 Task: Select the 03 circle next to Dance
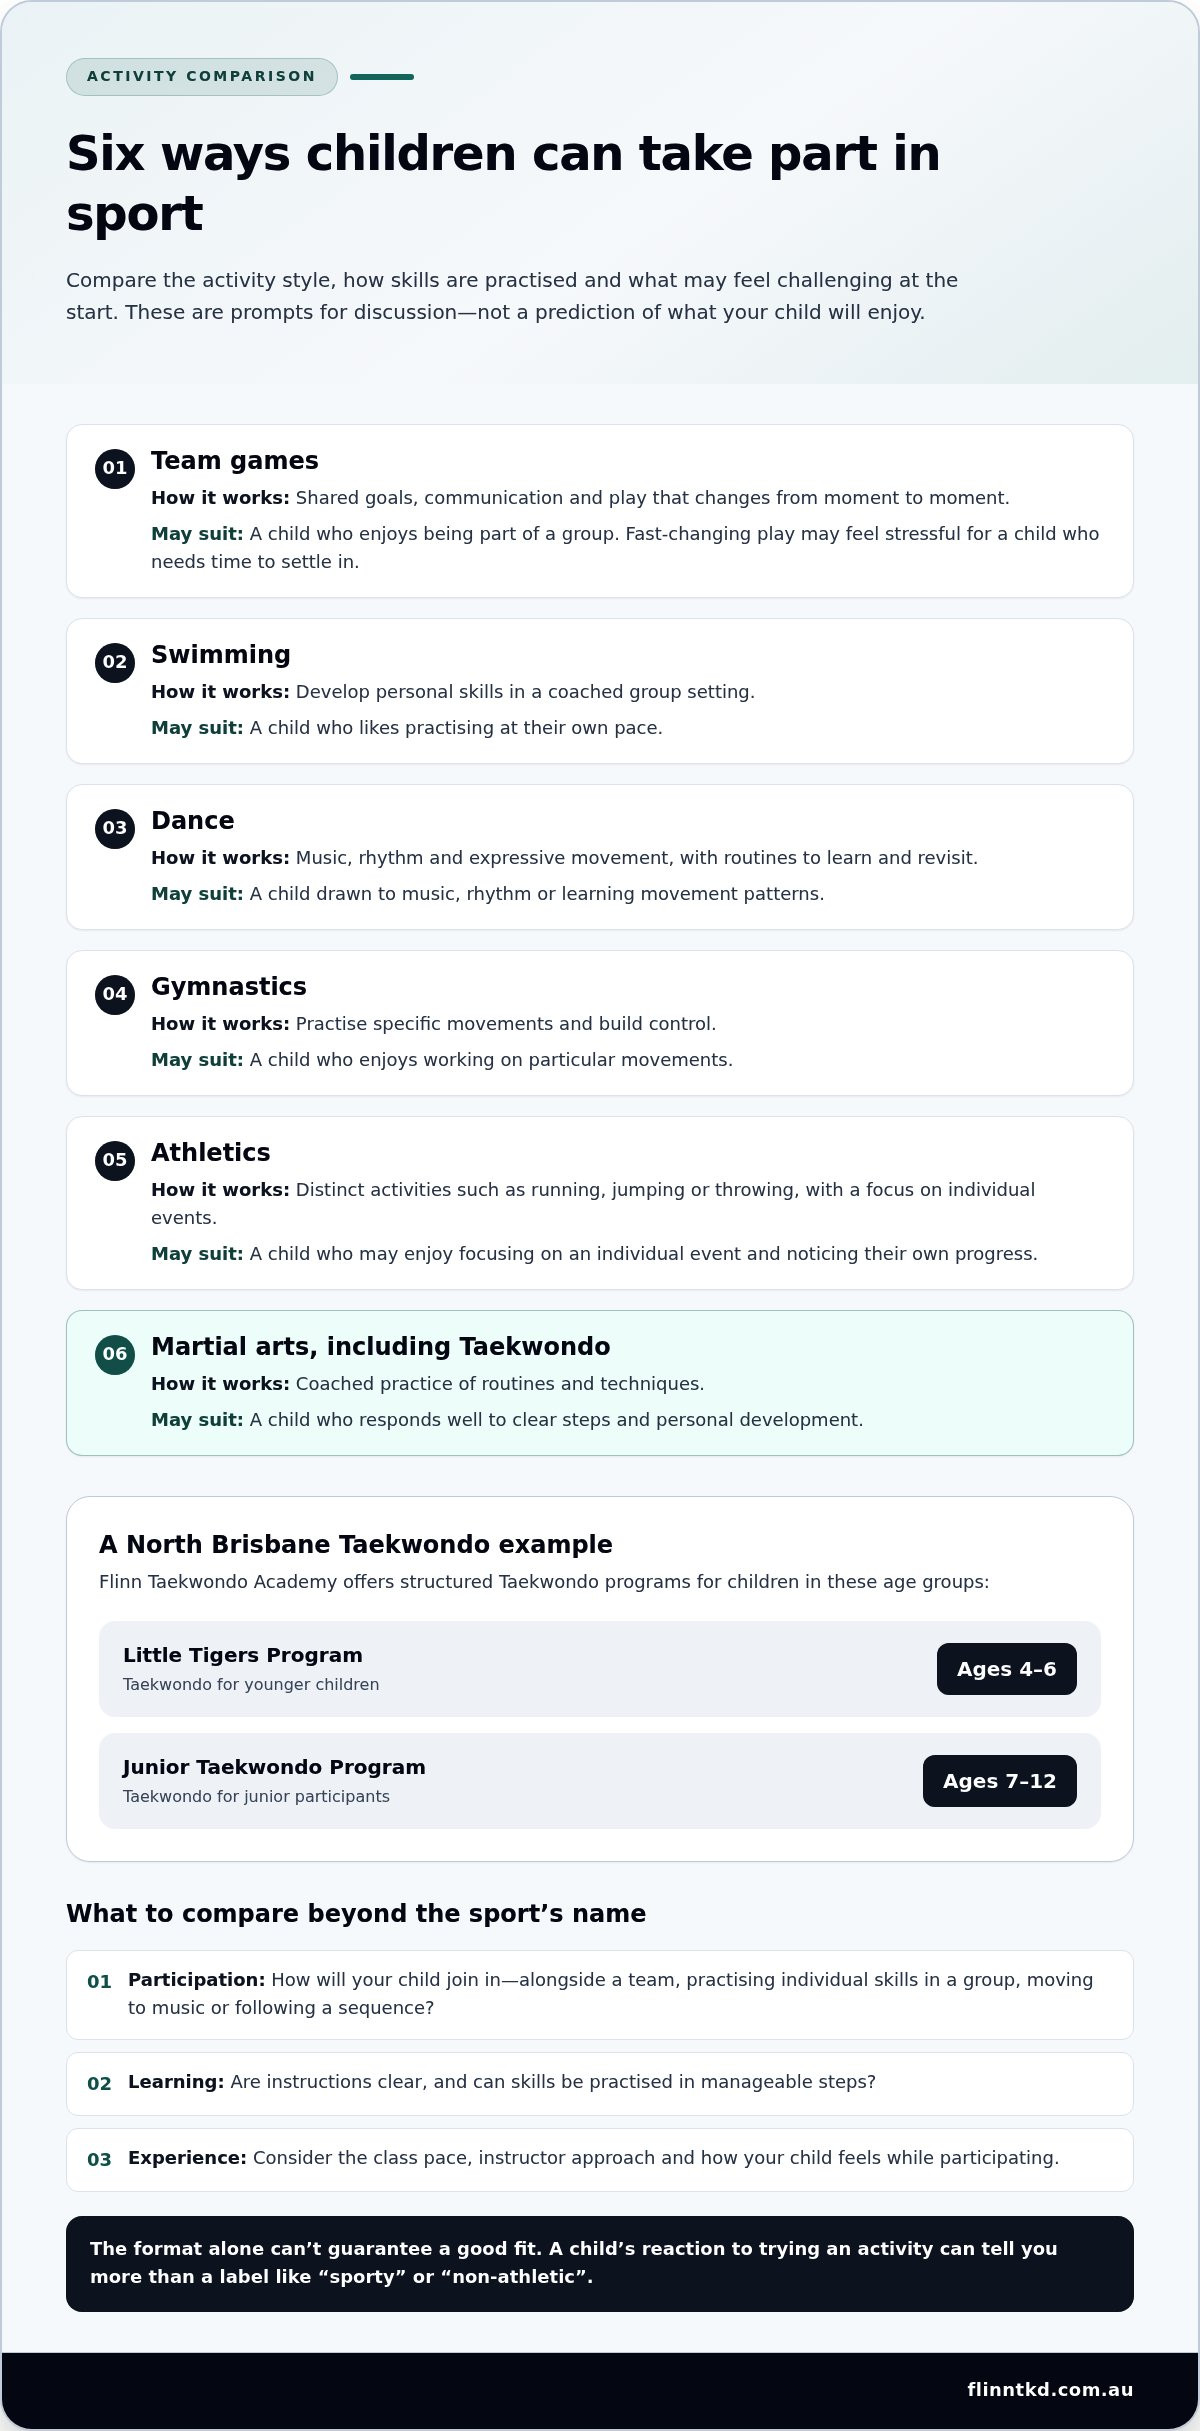click(115, 828)
